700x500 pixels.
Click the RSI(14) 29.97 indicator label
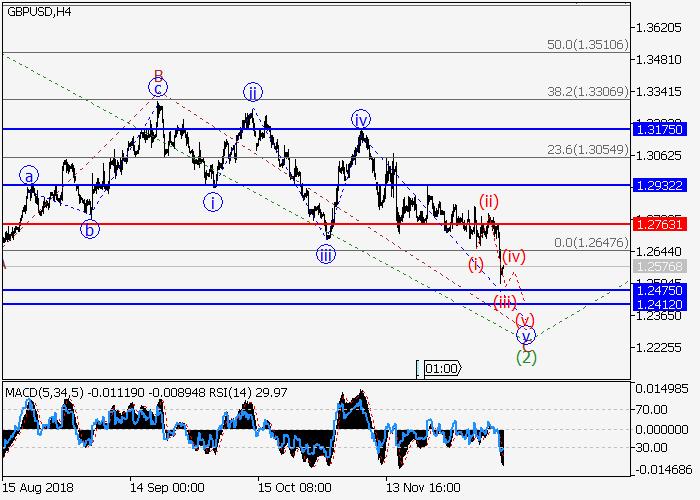tap(248, 393)
